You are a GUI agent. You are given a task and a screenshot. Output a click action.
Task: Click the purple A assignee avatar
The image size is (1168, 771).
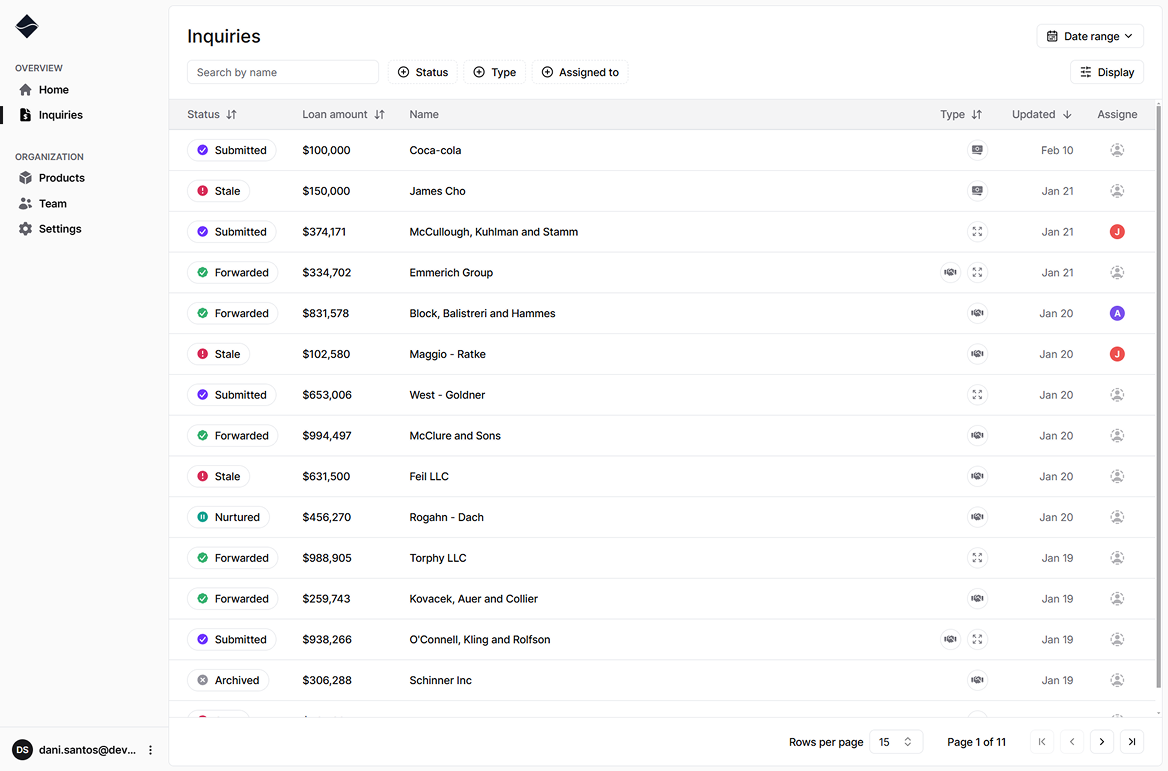[x=1117, y=313]
